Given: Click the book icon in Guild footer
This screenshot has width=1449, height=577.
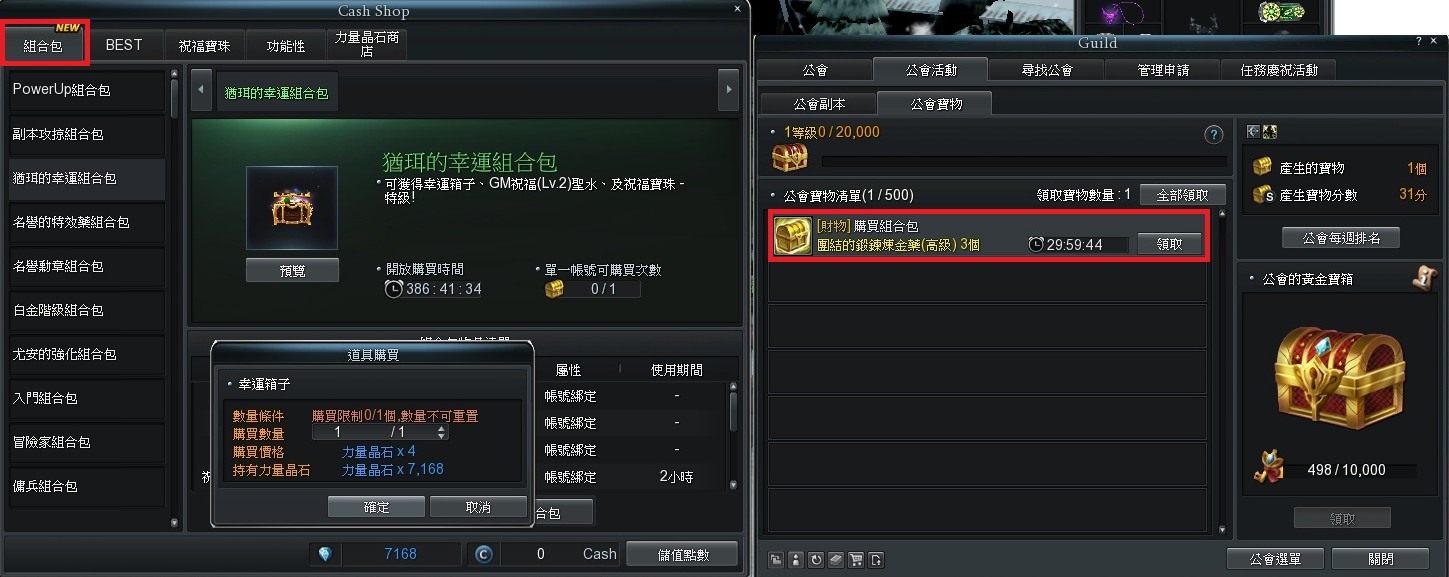Looking at the screenshot, I should (836, 560).
